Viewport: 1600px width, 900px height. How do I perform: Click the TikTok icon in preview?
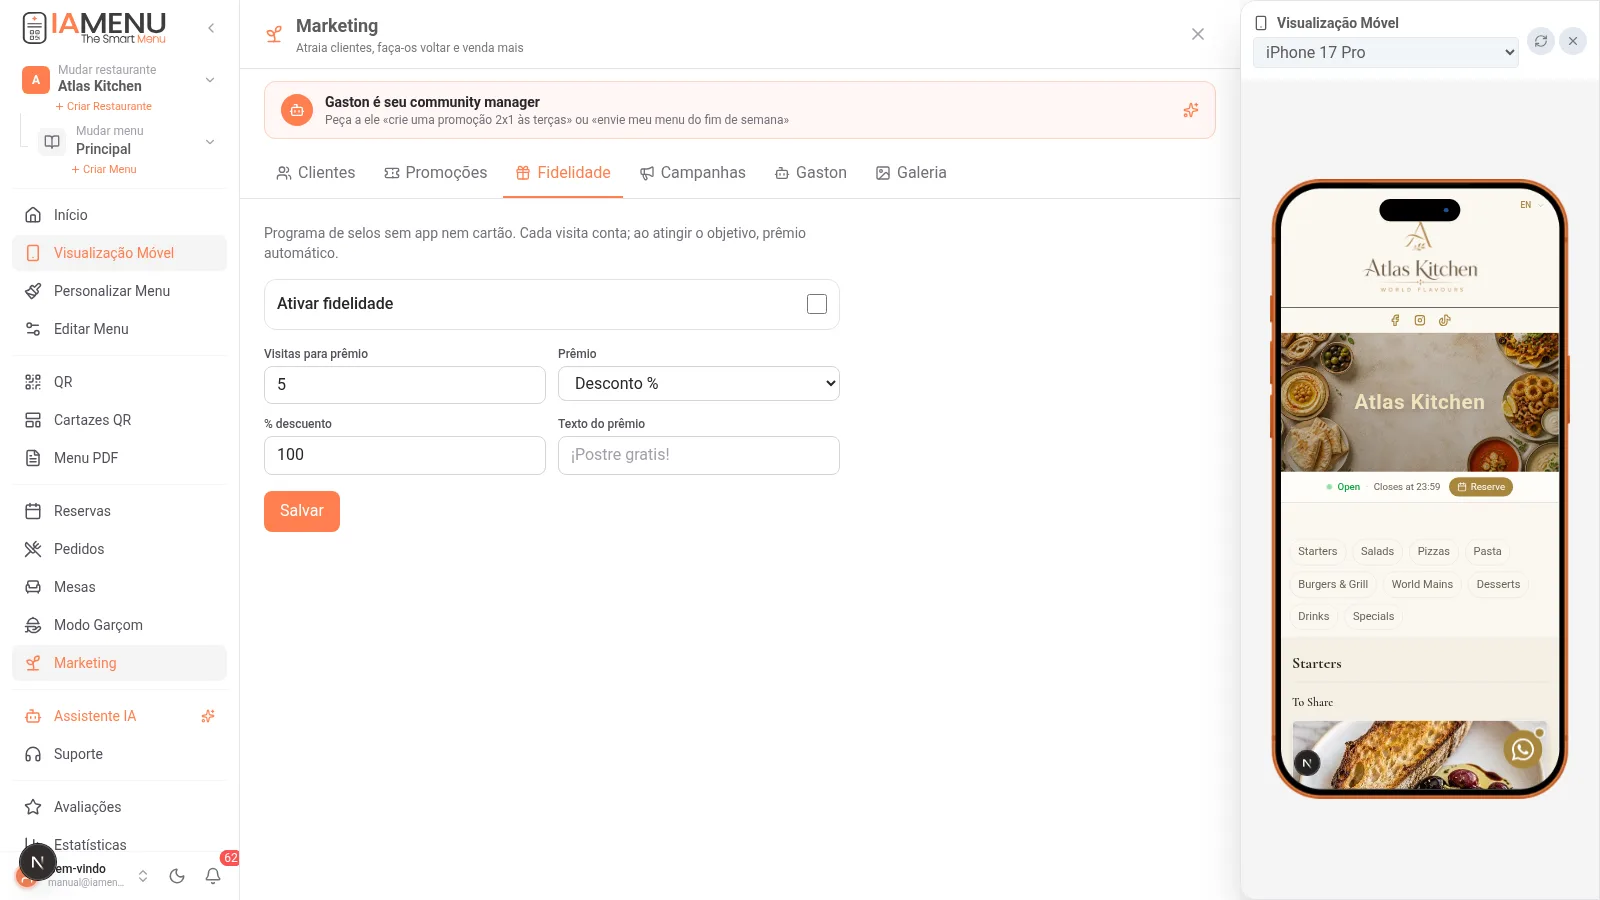[x=1445, y=320]
